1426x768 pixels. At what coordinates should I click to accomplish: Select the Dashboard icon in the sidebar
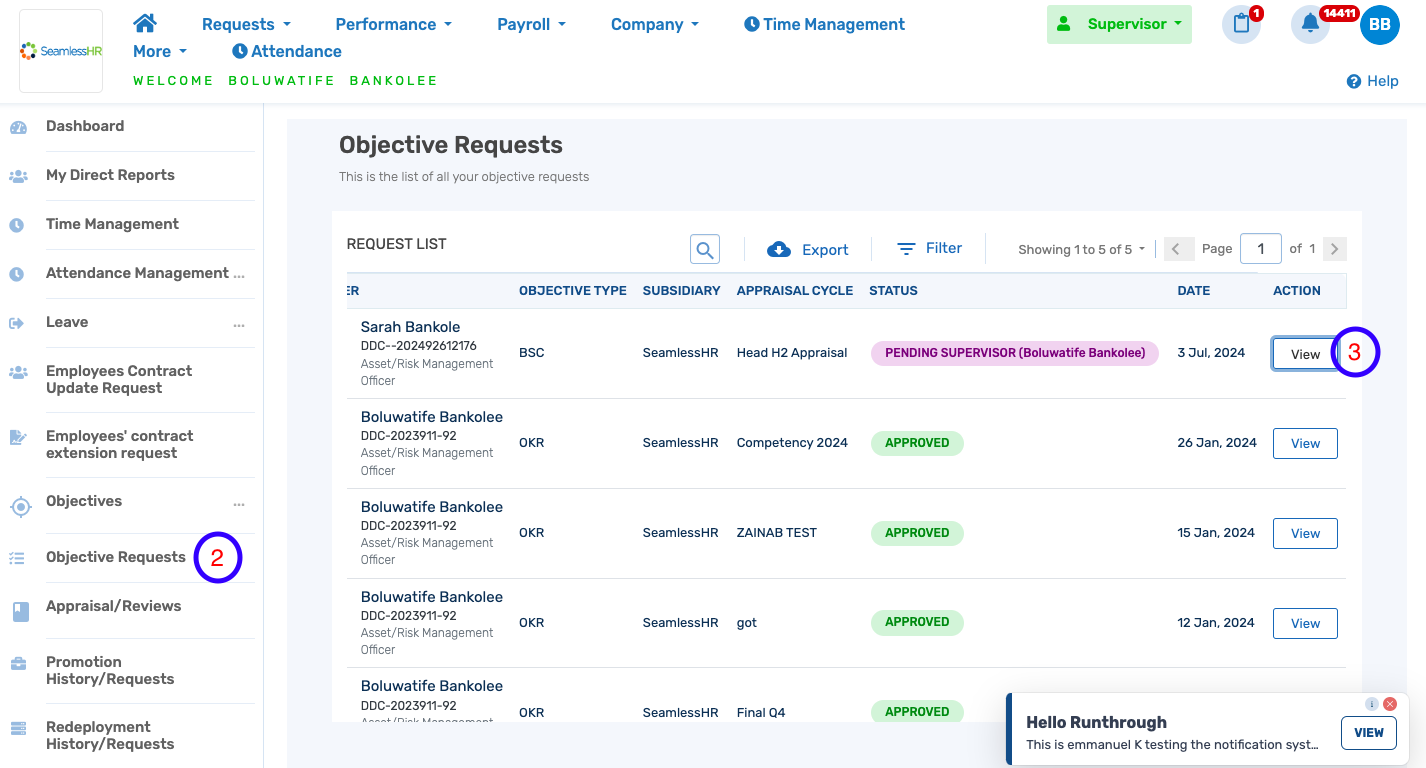[x=18, y=126]
